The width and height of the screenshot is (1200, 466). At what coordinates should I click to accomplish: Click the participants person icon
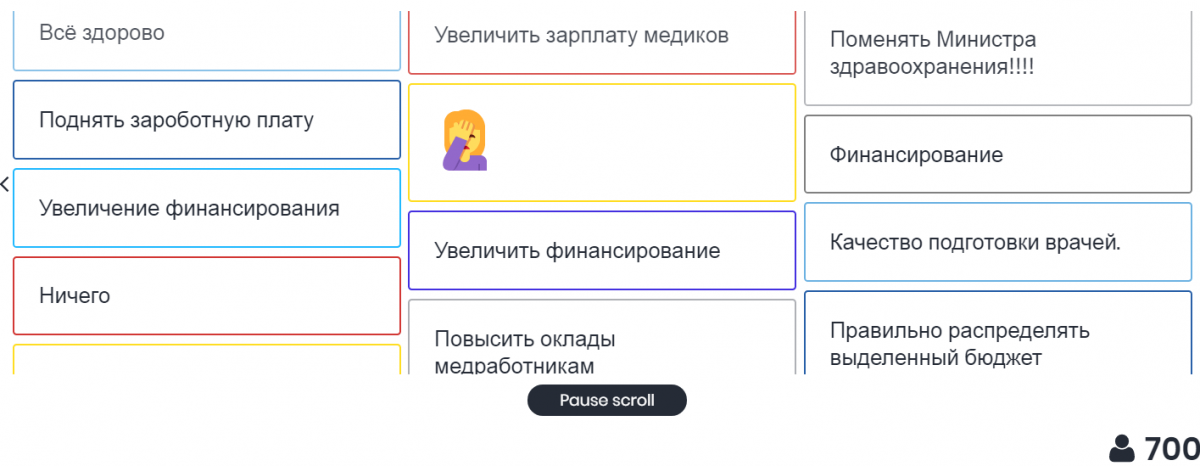[x=1124, y=448]
